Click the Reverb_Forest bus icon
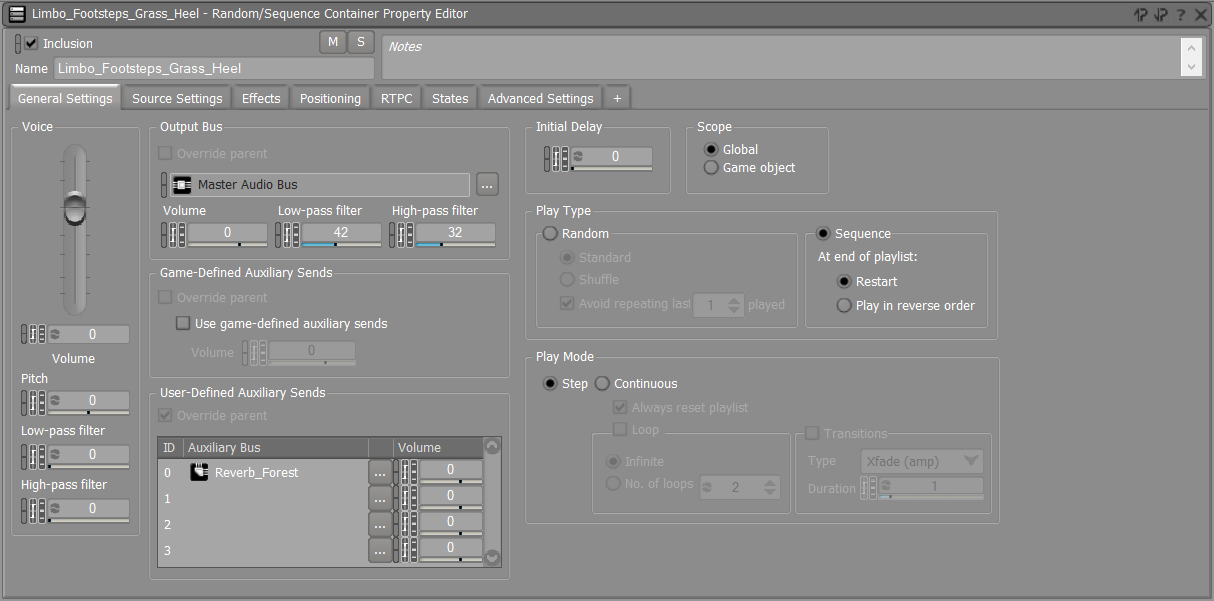 199,472
